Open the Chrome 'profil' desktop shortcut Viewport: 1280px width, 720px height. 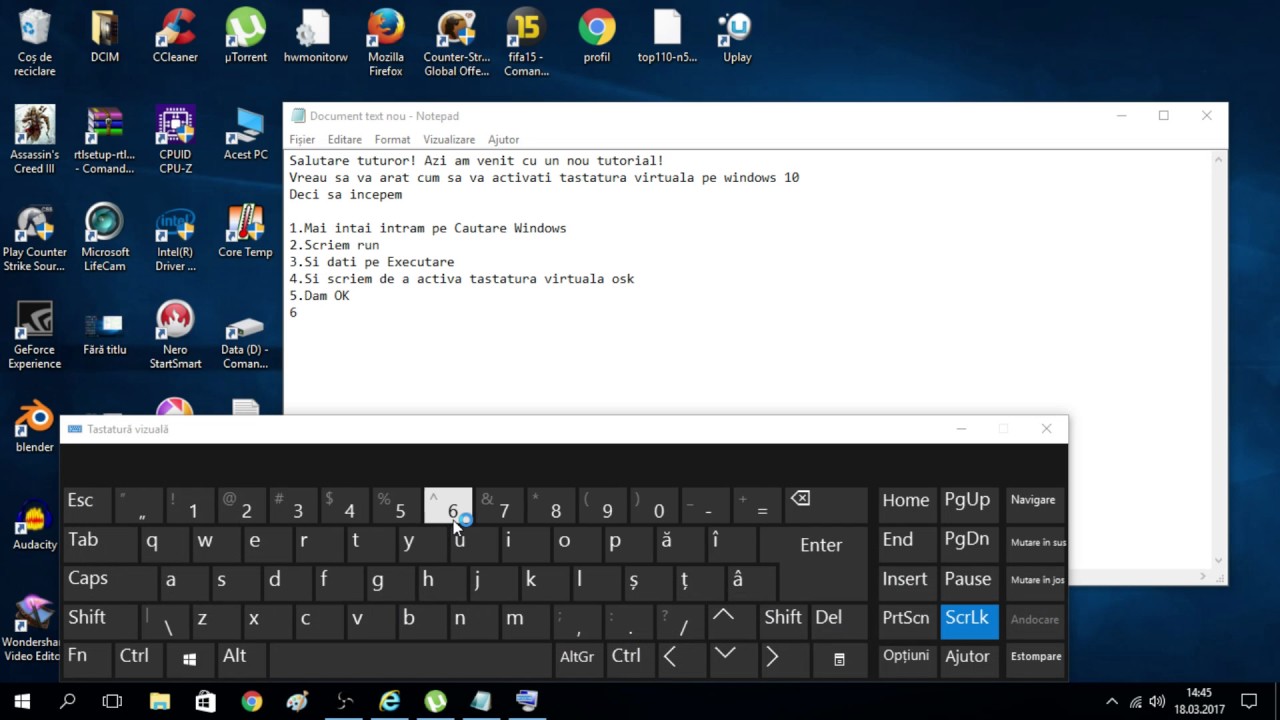point(596,38)
